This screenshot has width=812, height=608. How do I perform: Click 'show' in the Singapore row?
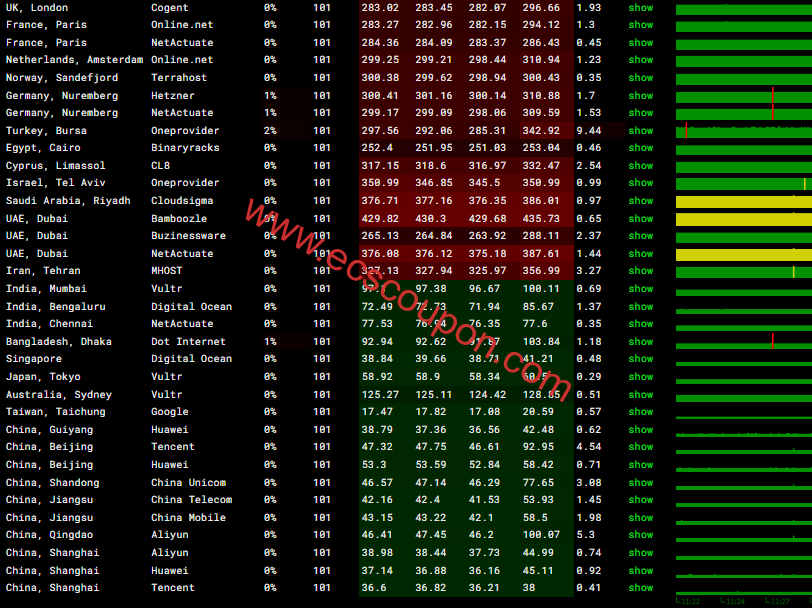click(x=641, y=359)
